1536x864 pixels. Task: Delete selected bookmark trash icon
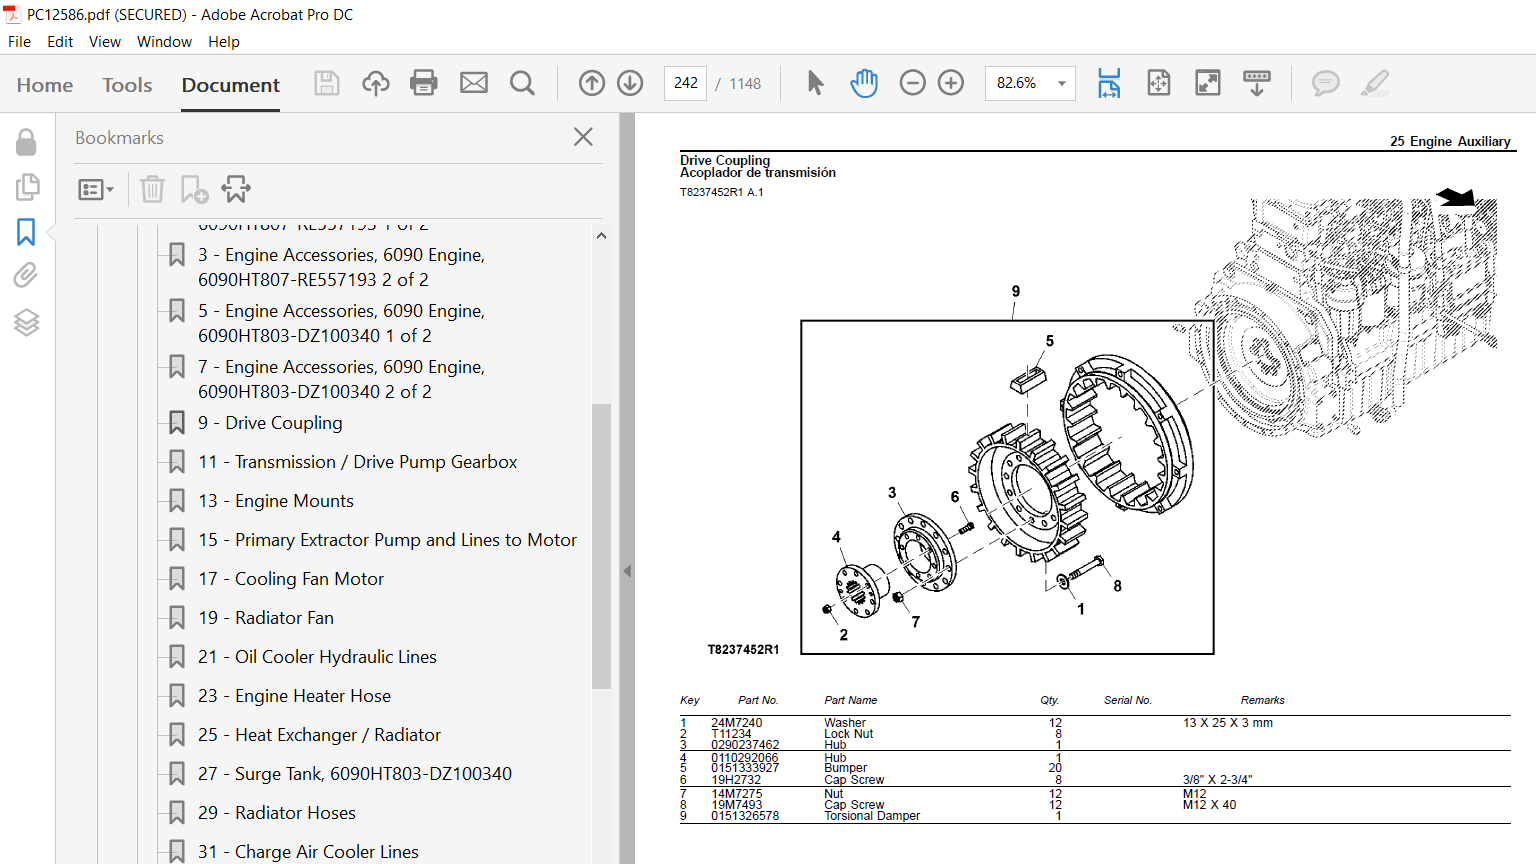(x=152, y=189)
